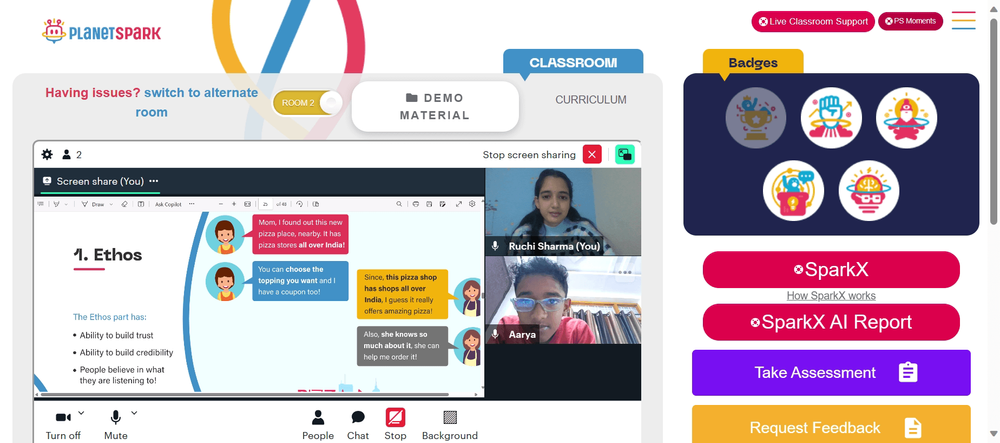
Task: Switch to the CURRICULUM tab
Action: pyautogui.click(x=591, y=100)
